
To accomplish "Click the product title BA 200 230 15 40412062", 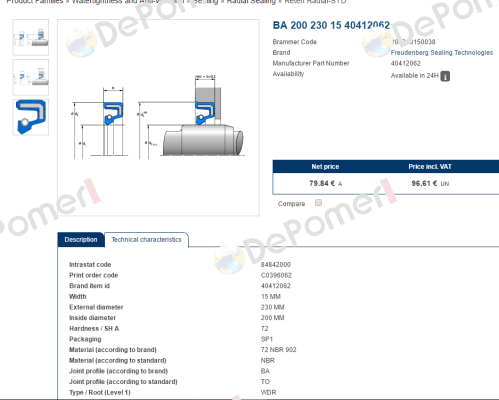I will coord(331,25).
